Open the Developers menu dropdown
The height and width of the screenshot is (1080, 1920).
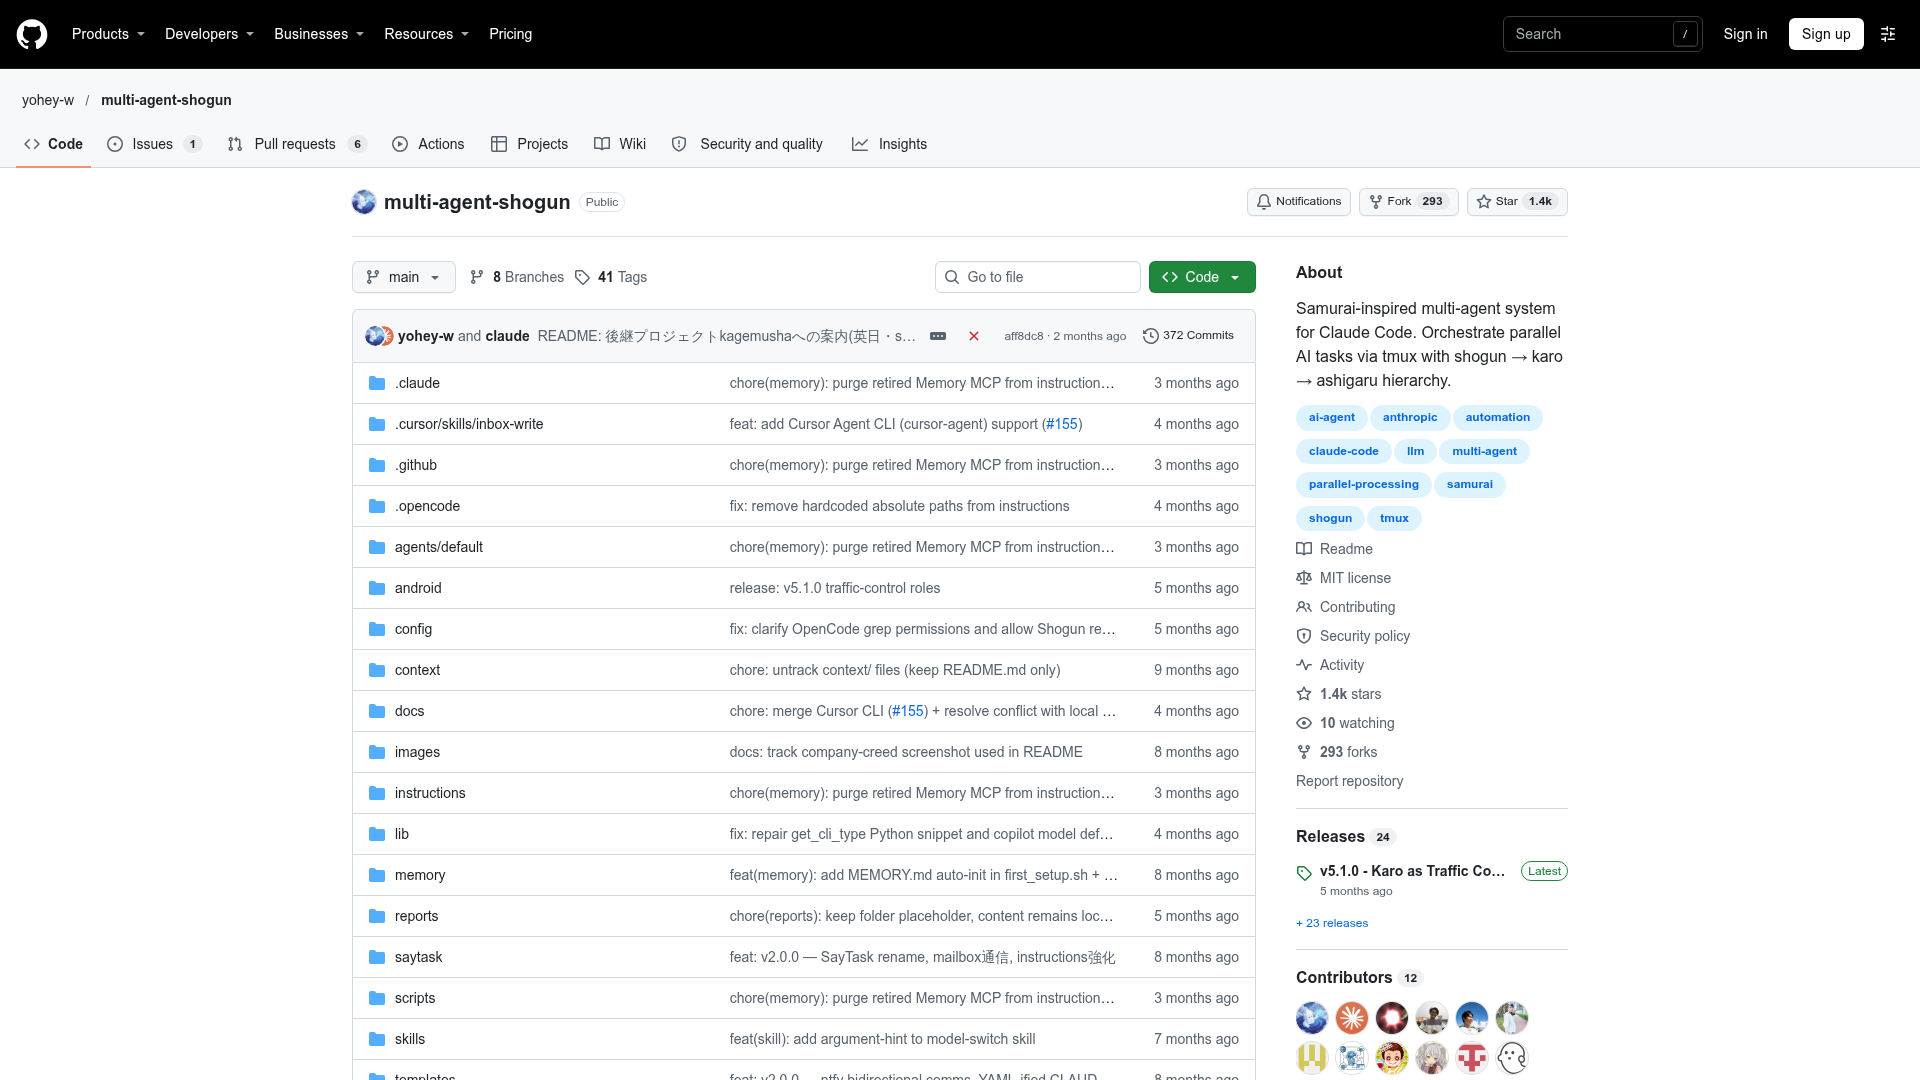coord(209,34)
